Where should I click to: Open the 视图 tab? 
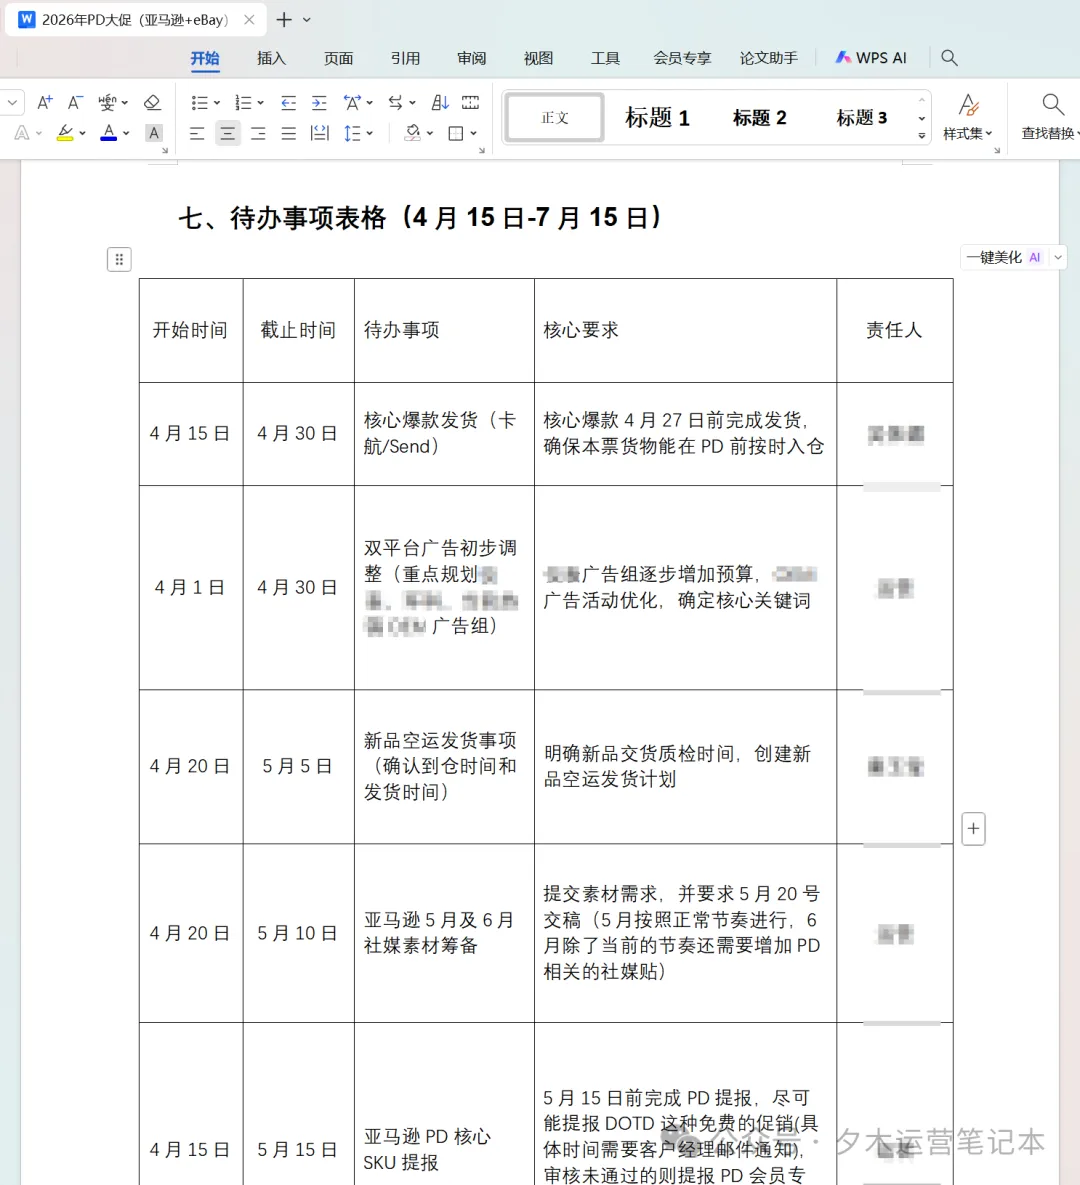click(x=538, y=58)
